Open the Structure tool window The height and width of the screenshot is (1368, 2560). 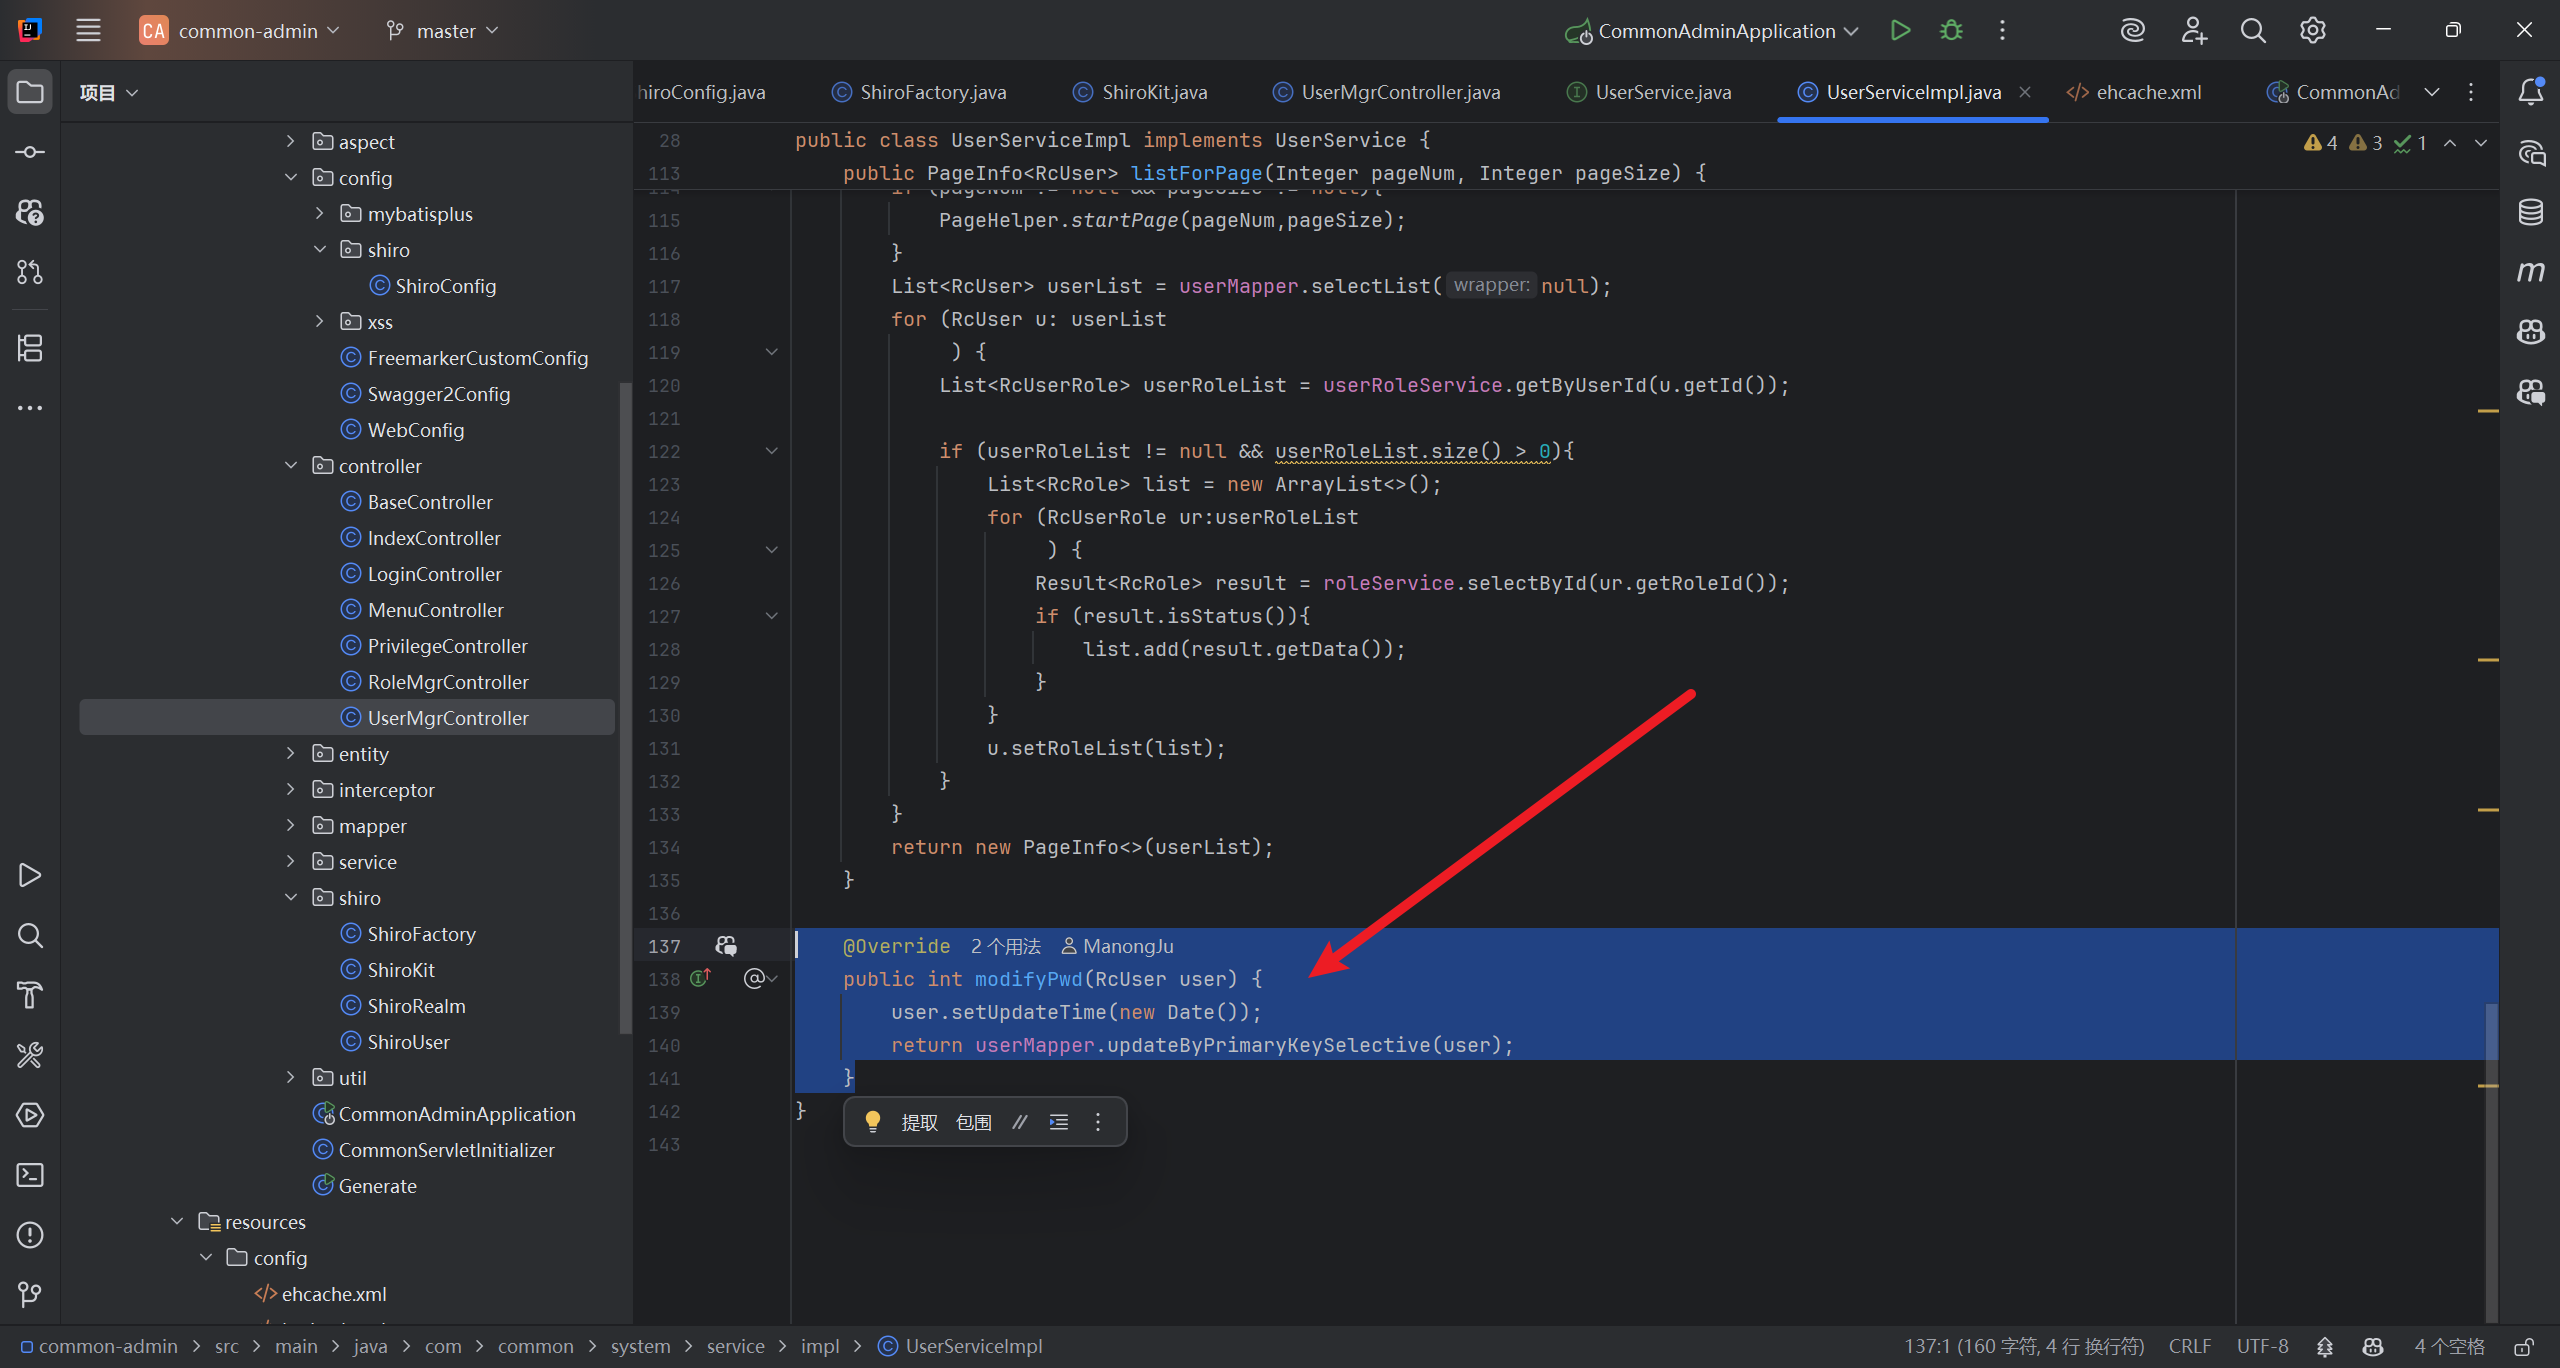(x=30, y=348)
